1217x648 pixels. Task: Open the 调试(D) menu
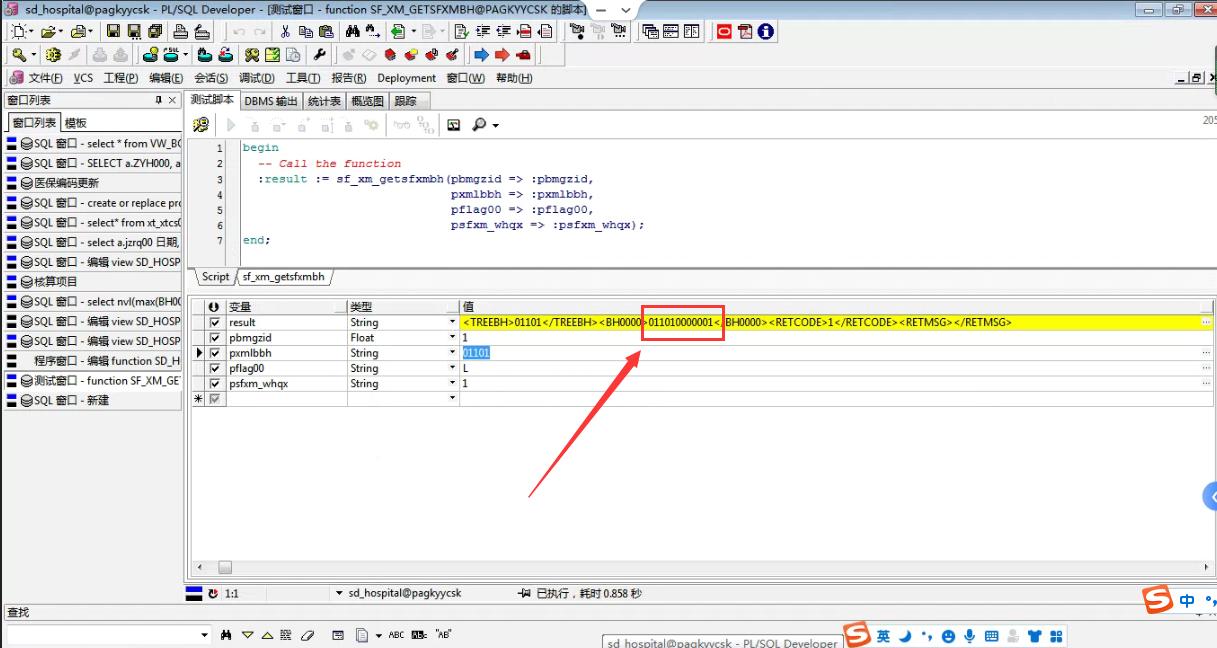(x=256, y=78)
